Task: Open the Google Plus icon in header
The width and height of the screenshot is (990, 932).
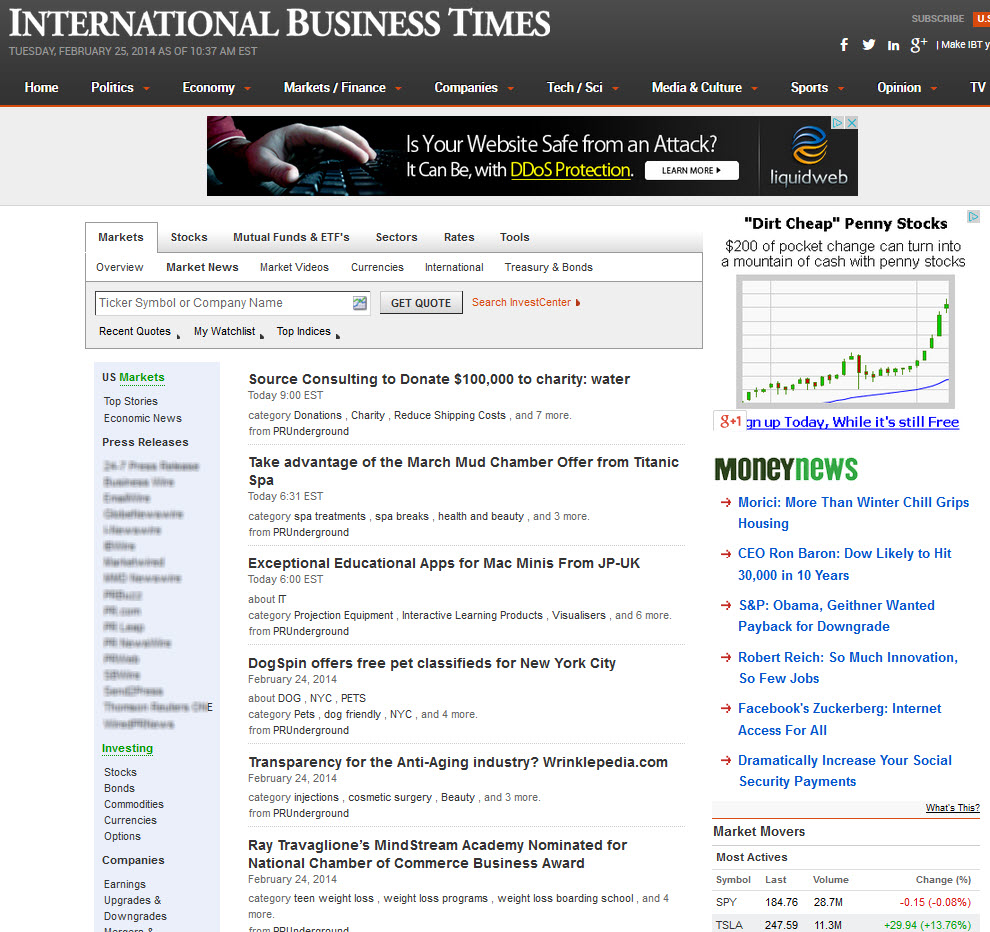Action: [919, 45]
